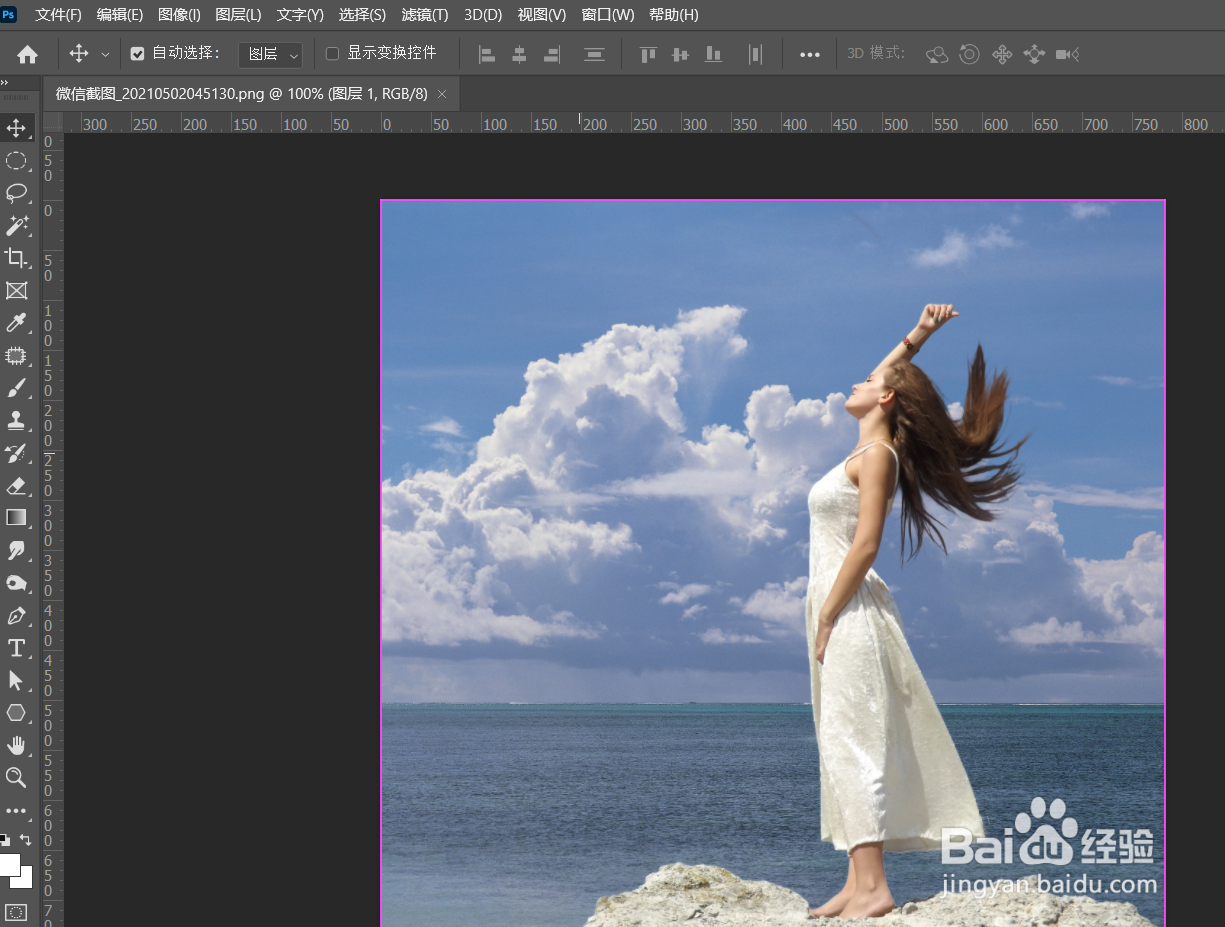The width and height of the screenshot is (1225, 927).
Task: Align bottom edges of layers
Action: coord(713,54)
